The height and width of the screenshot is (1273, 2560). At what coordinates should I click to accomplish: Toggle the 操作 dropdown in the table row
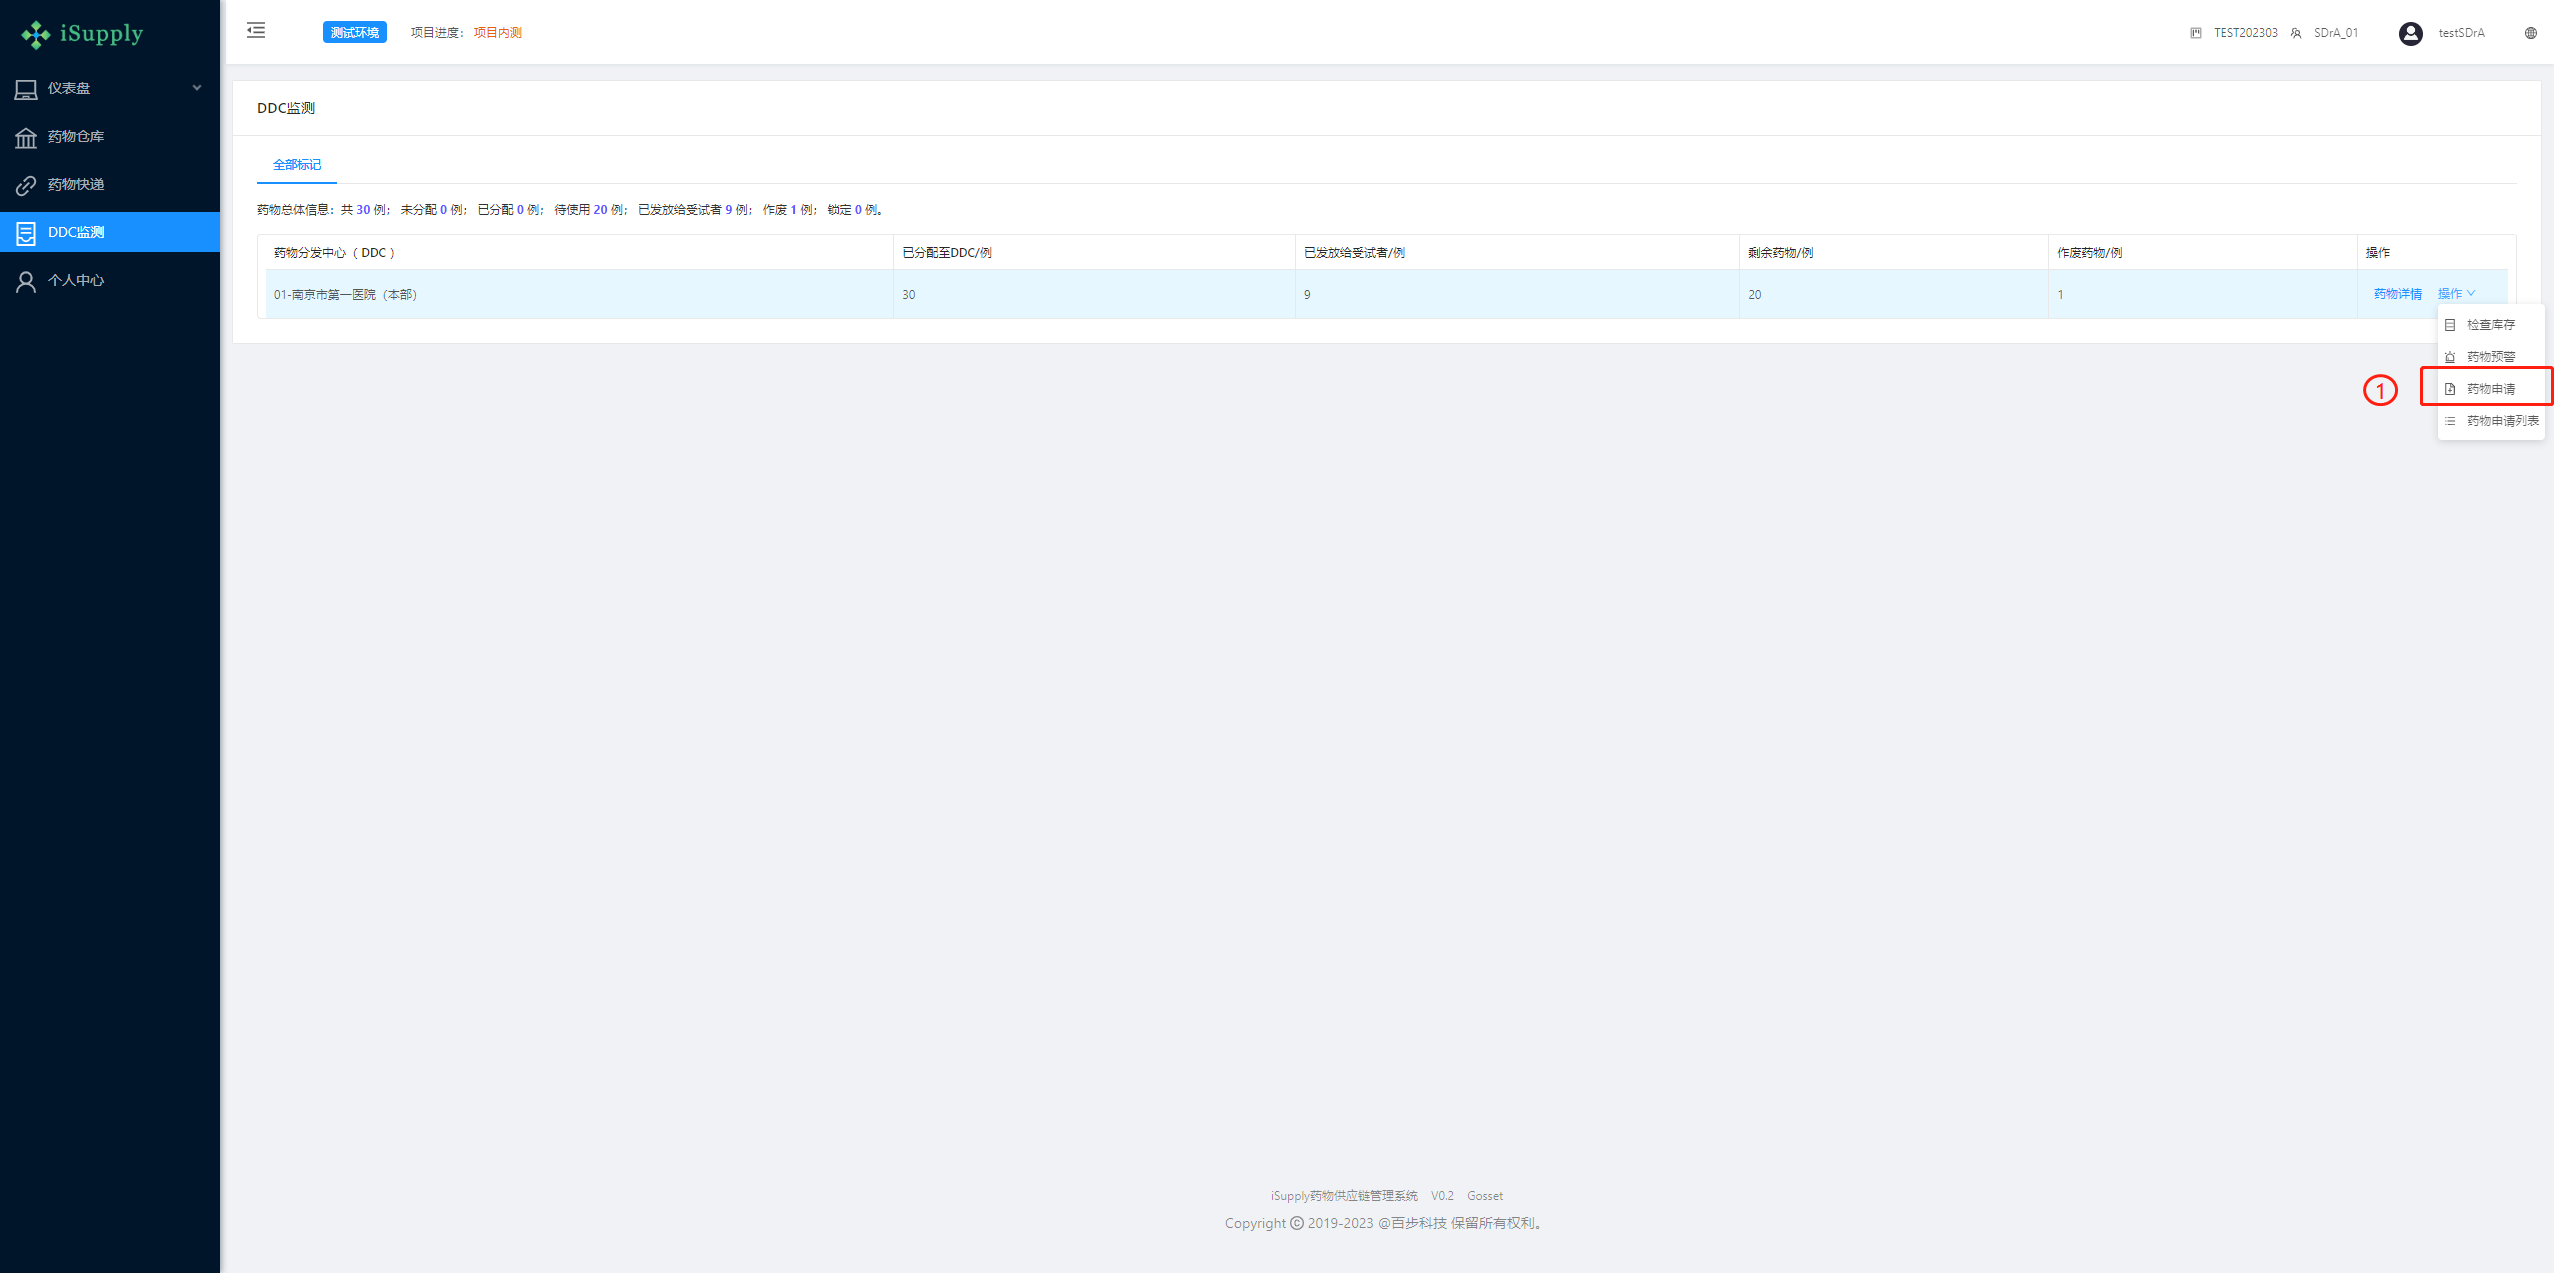tap(2456, 294)
